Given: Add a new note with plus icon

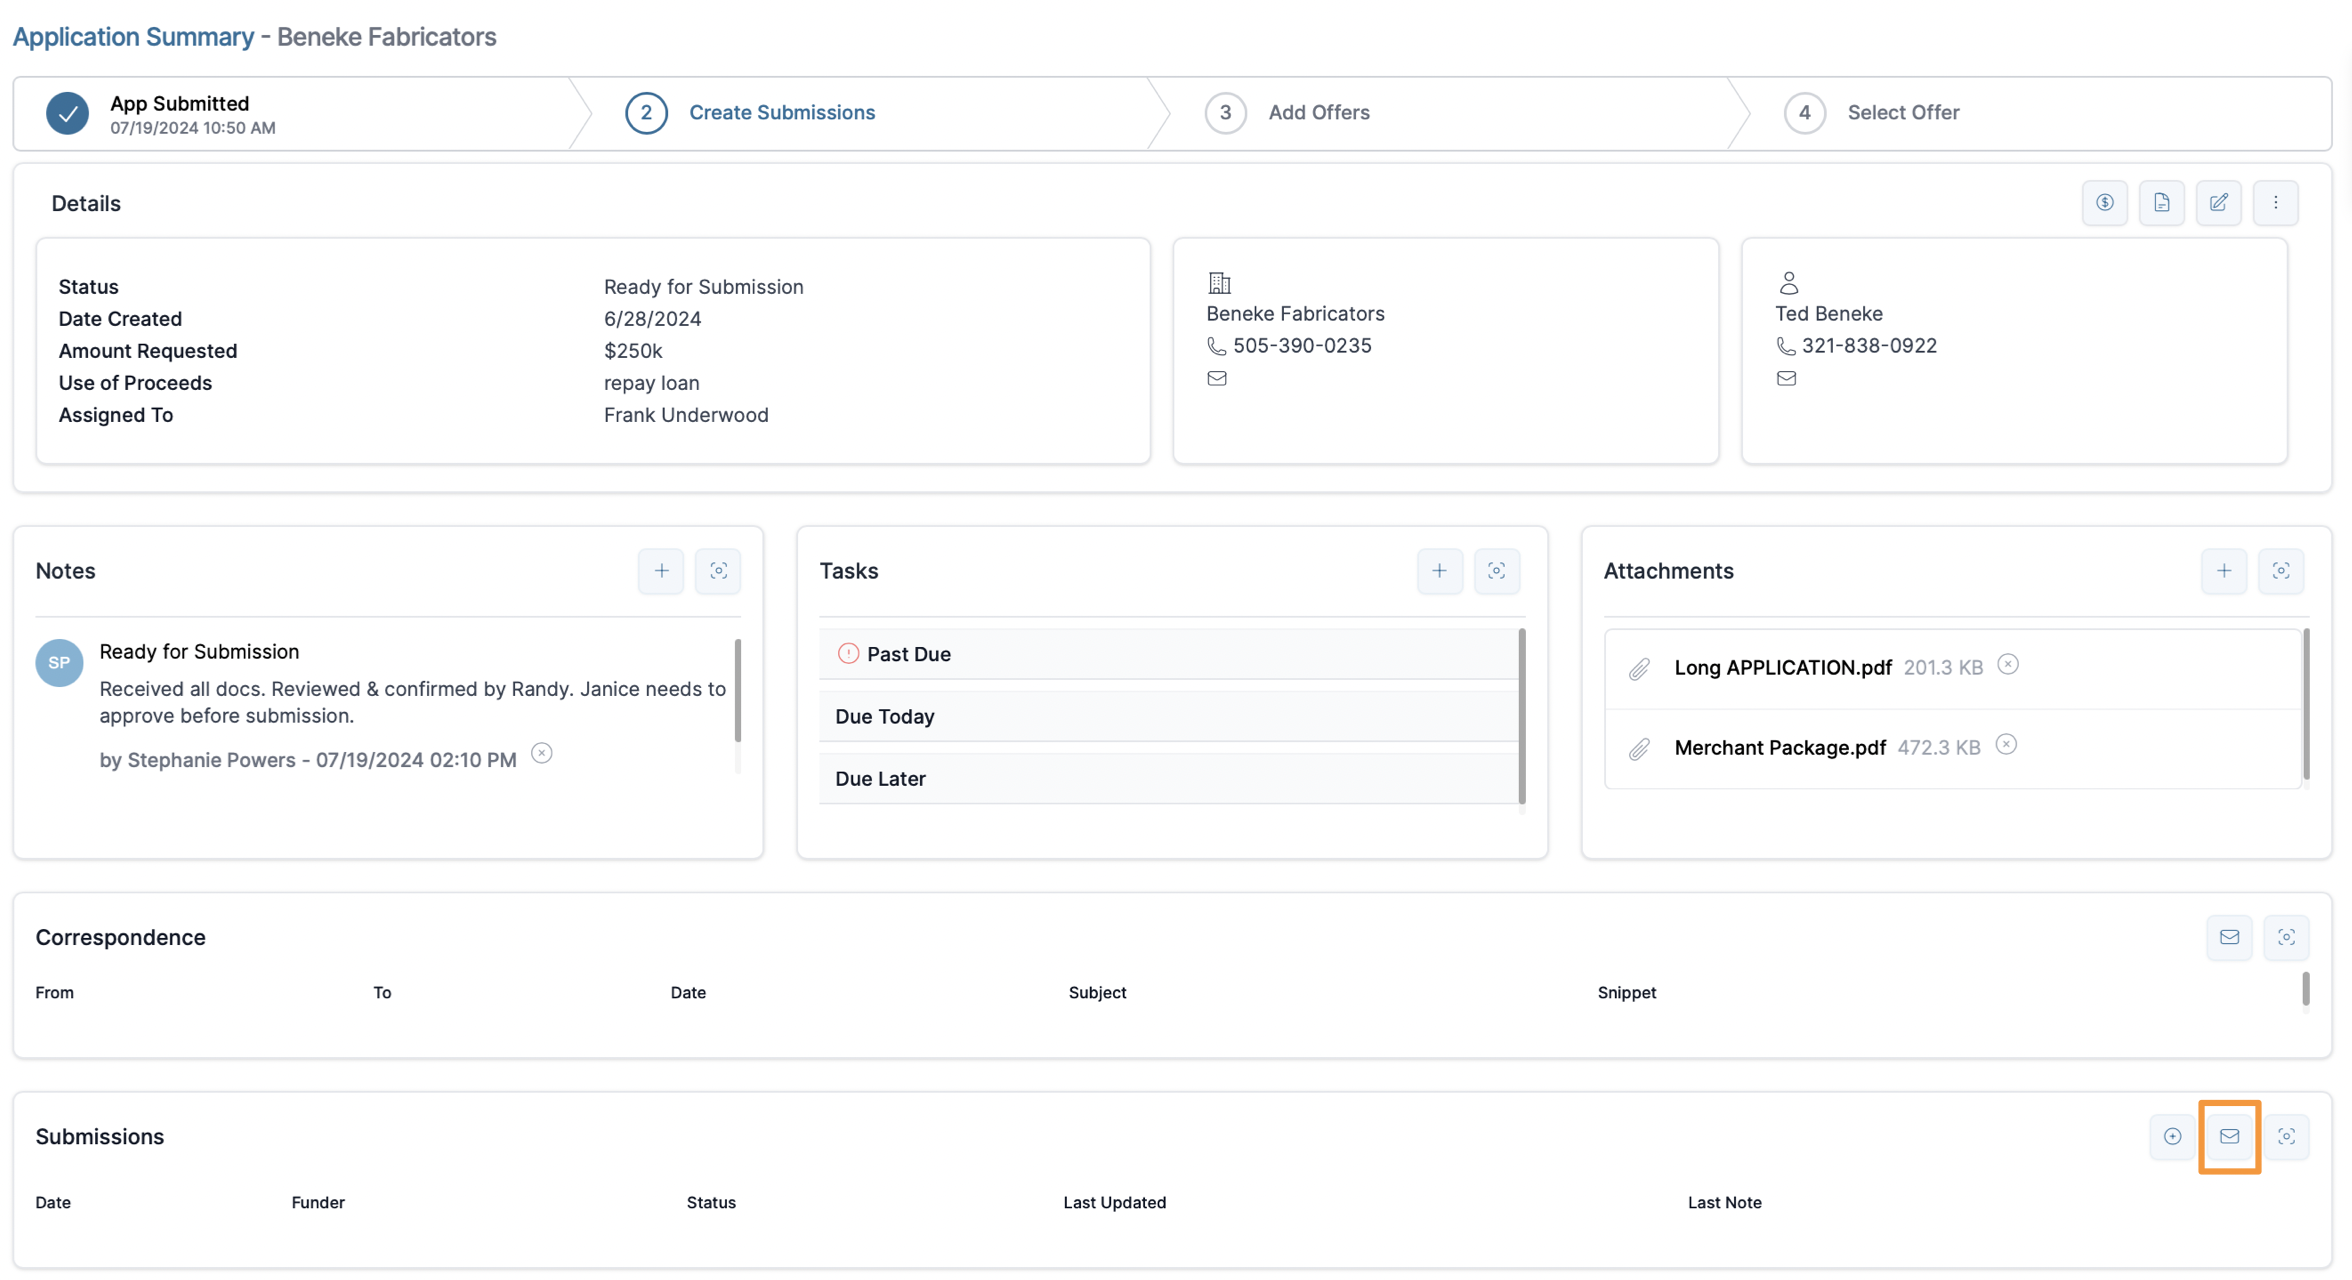Looking at the screenshot, I should click(661, 571).
